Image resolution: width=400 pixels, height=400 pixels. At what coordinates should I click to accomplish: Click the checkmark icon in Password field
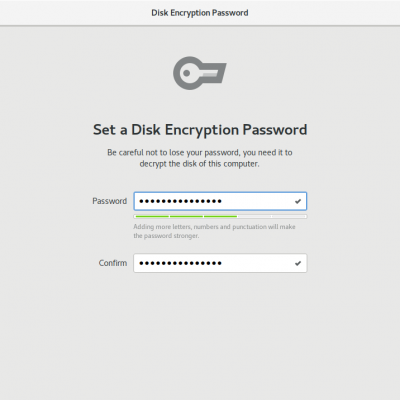(x=298, y=201)
